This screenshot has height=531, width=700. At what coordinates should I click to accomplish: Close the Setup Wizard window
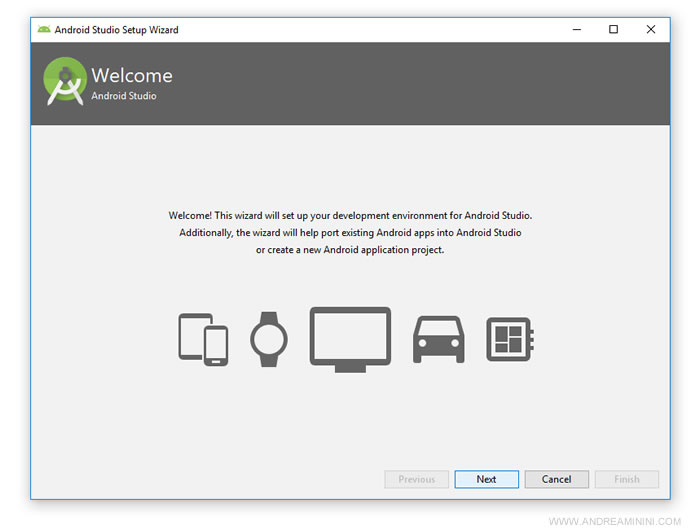click(651, 29)
